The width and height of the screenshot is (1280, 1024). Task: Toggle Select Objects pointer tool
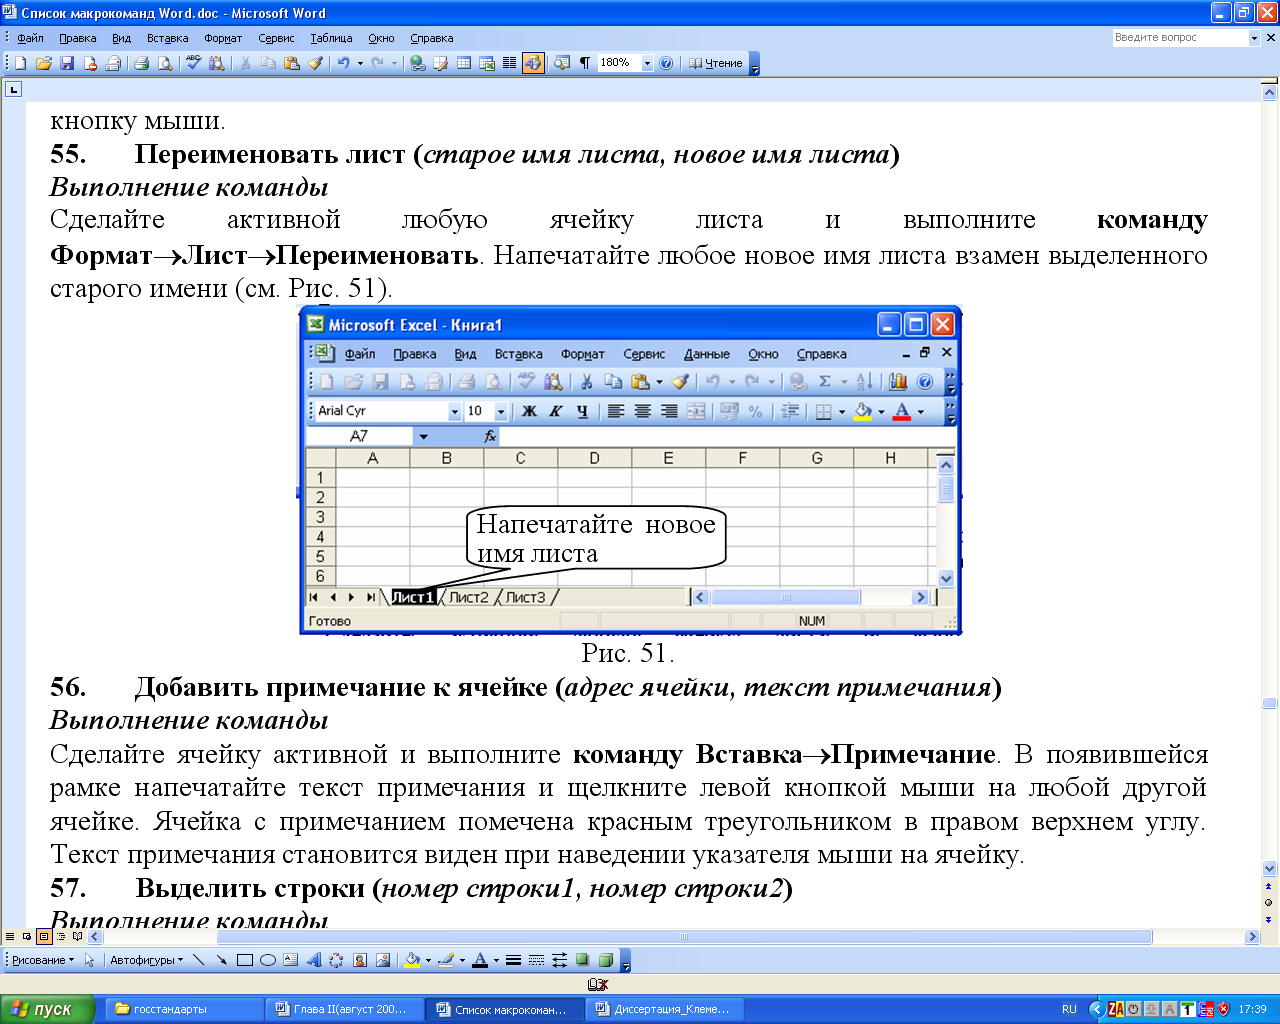click(x=90, y=960)
